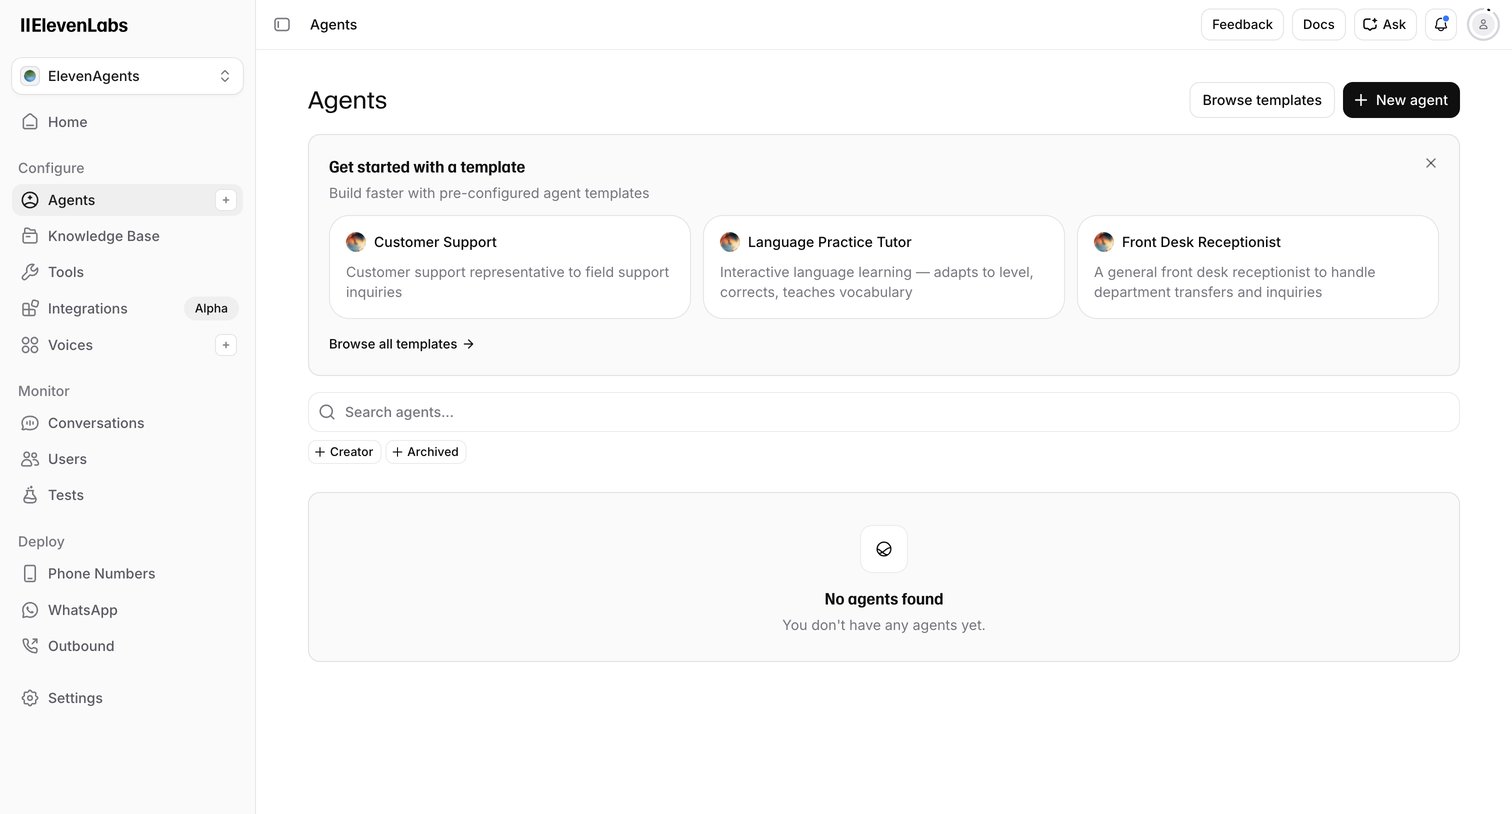The width and height of the screenshot is (1512, 814).
Task: Click the Voices grid icon
Action: click(x=30, y=345)
